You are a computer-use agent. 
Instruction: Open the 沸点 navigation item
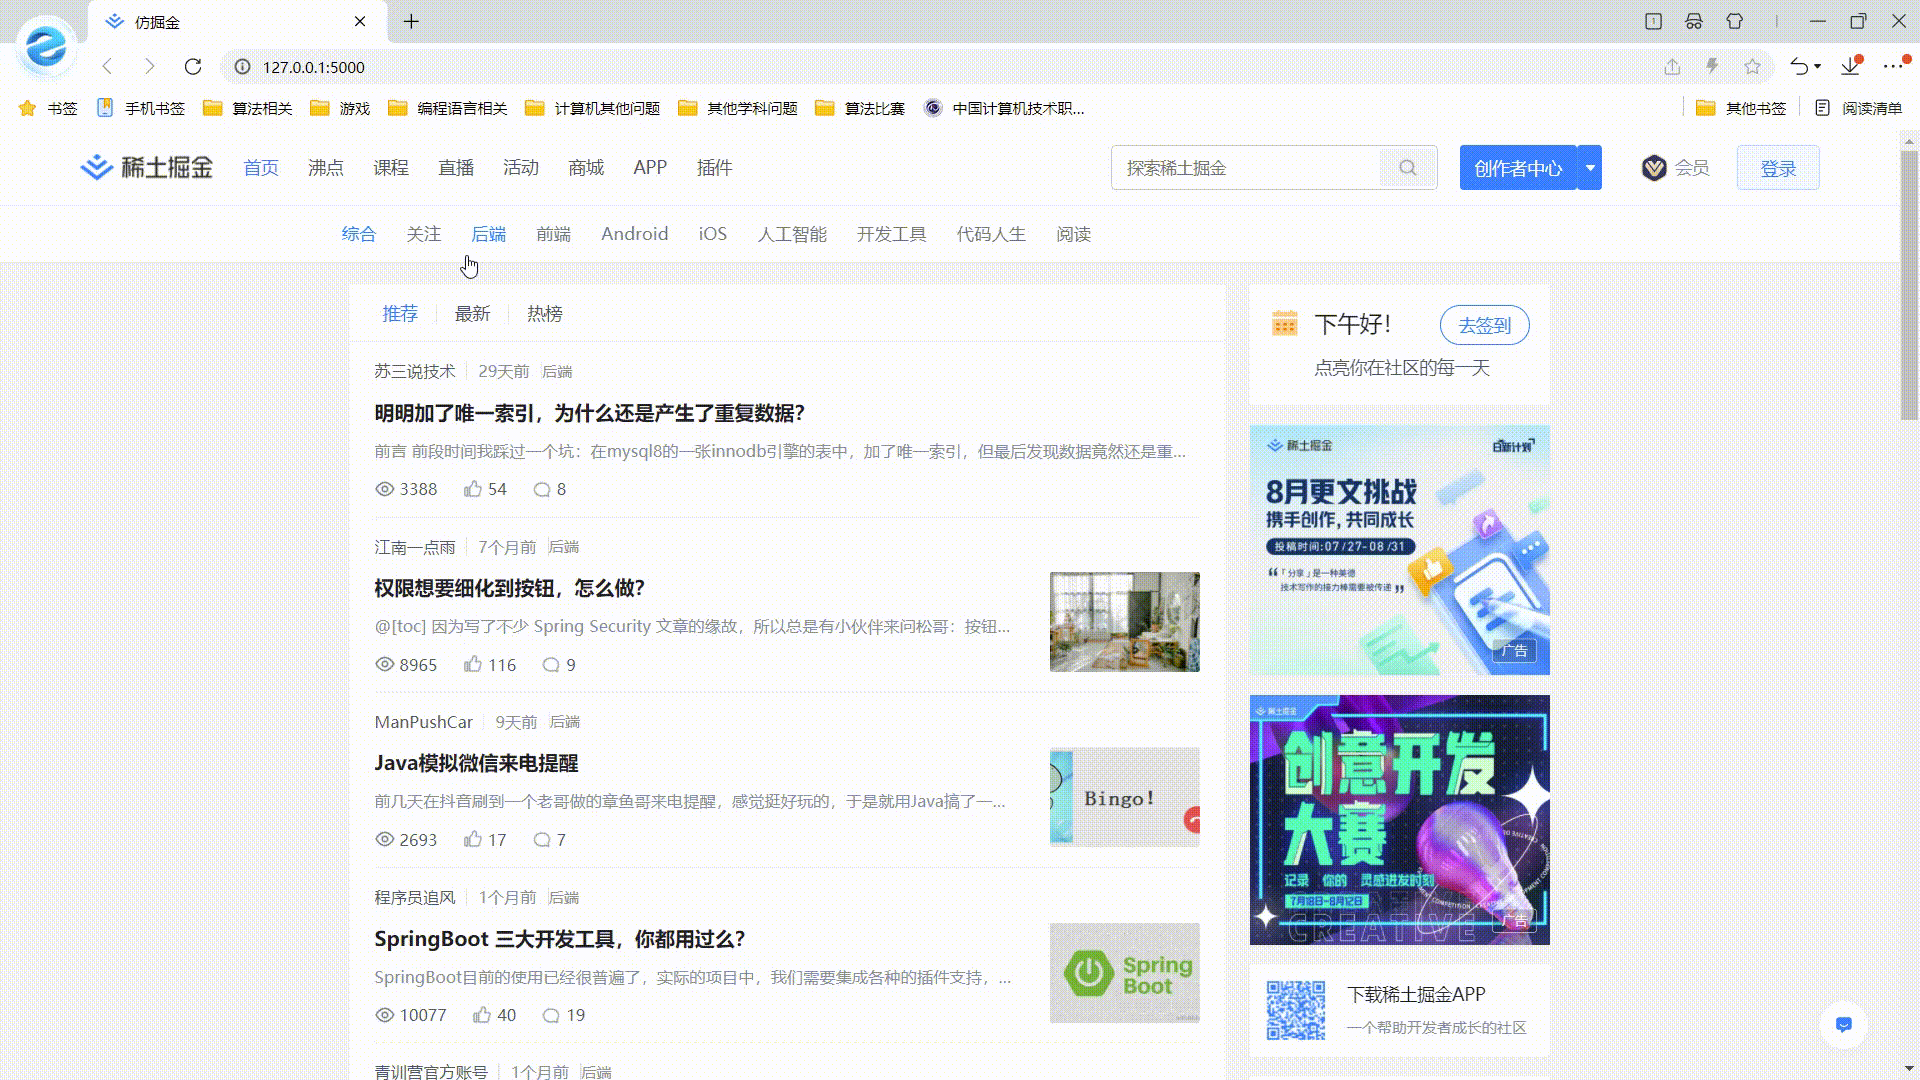[x=326, y=168]
